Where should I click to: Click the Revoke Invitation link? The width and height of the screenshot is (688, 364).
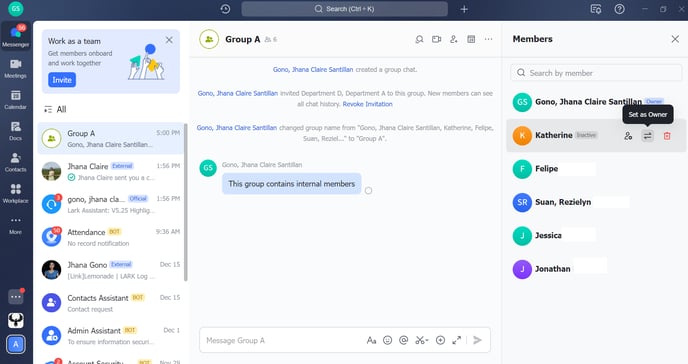tap(367, 104)
